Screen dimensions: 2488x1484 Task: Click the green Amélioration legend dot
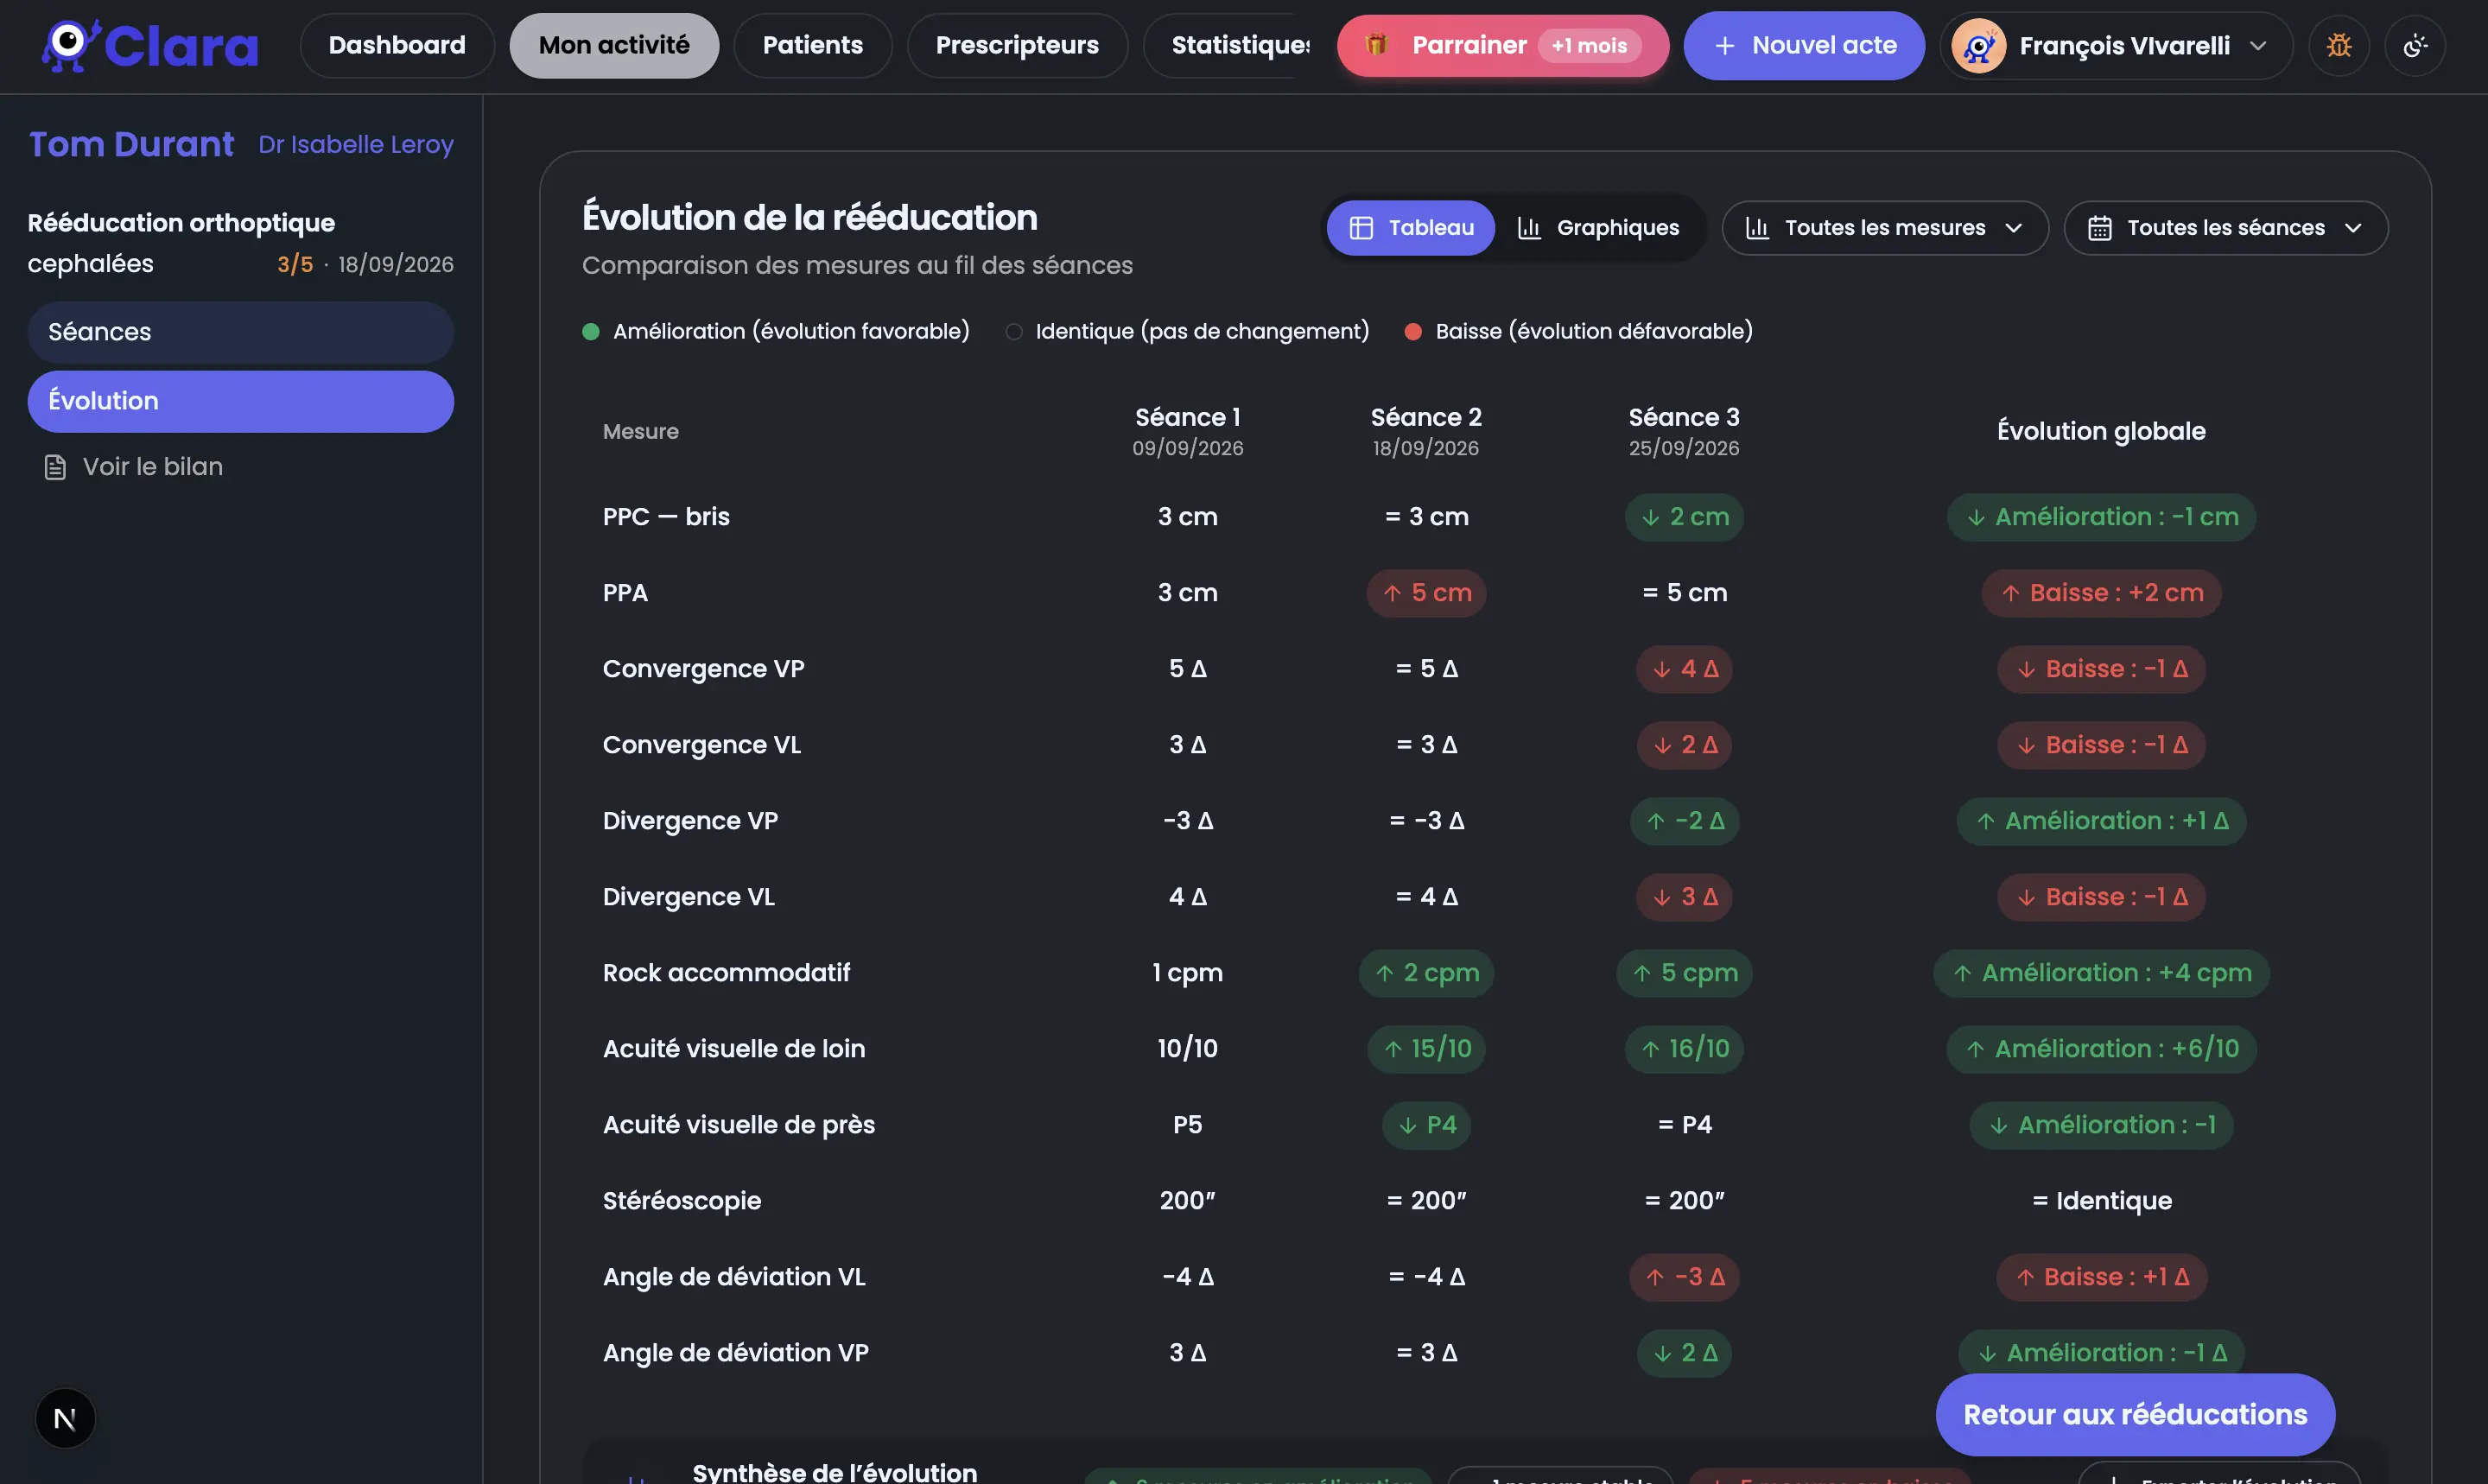pyautogui.click(x=591, y=331)
